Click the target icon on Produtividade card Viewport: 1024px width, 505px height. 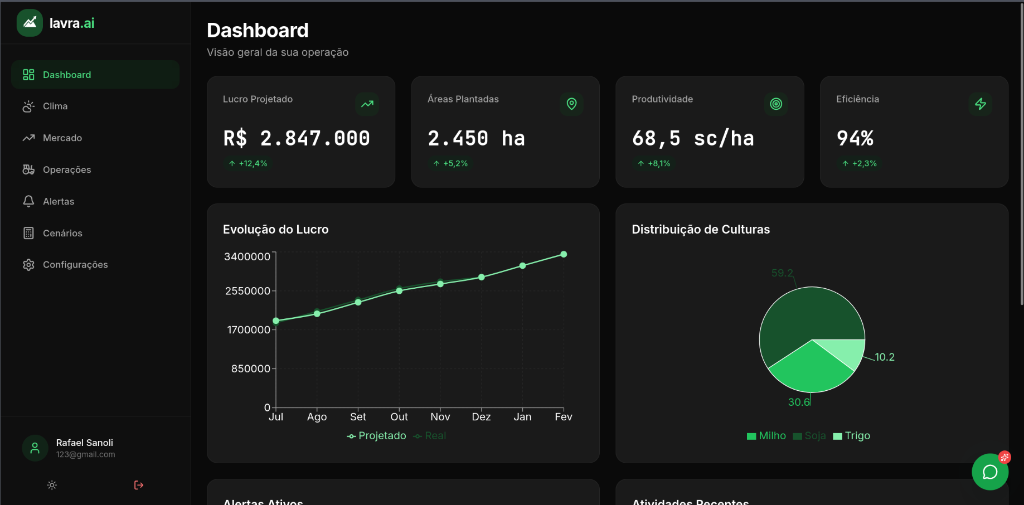(775, 104)
